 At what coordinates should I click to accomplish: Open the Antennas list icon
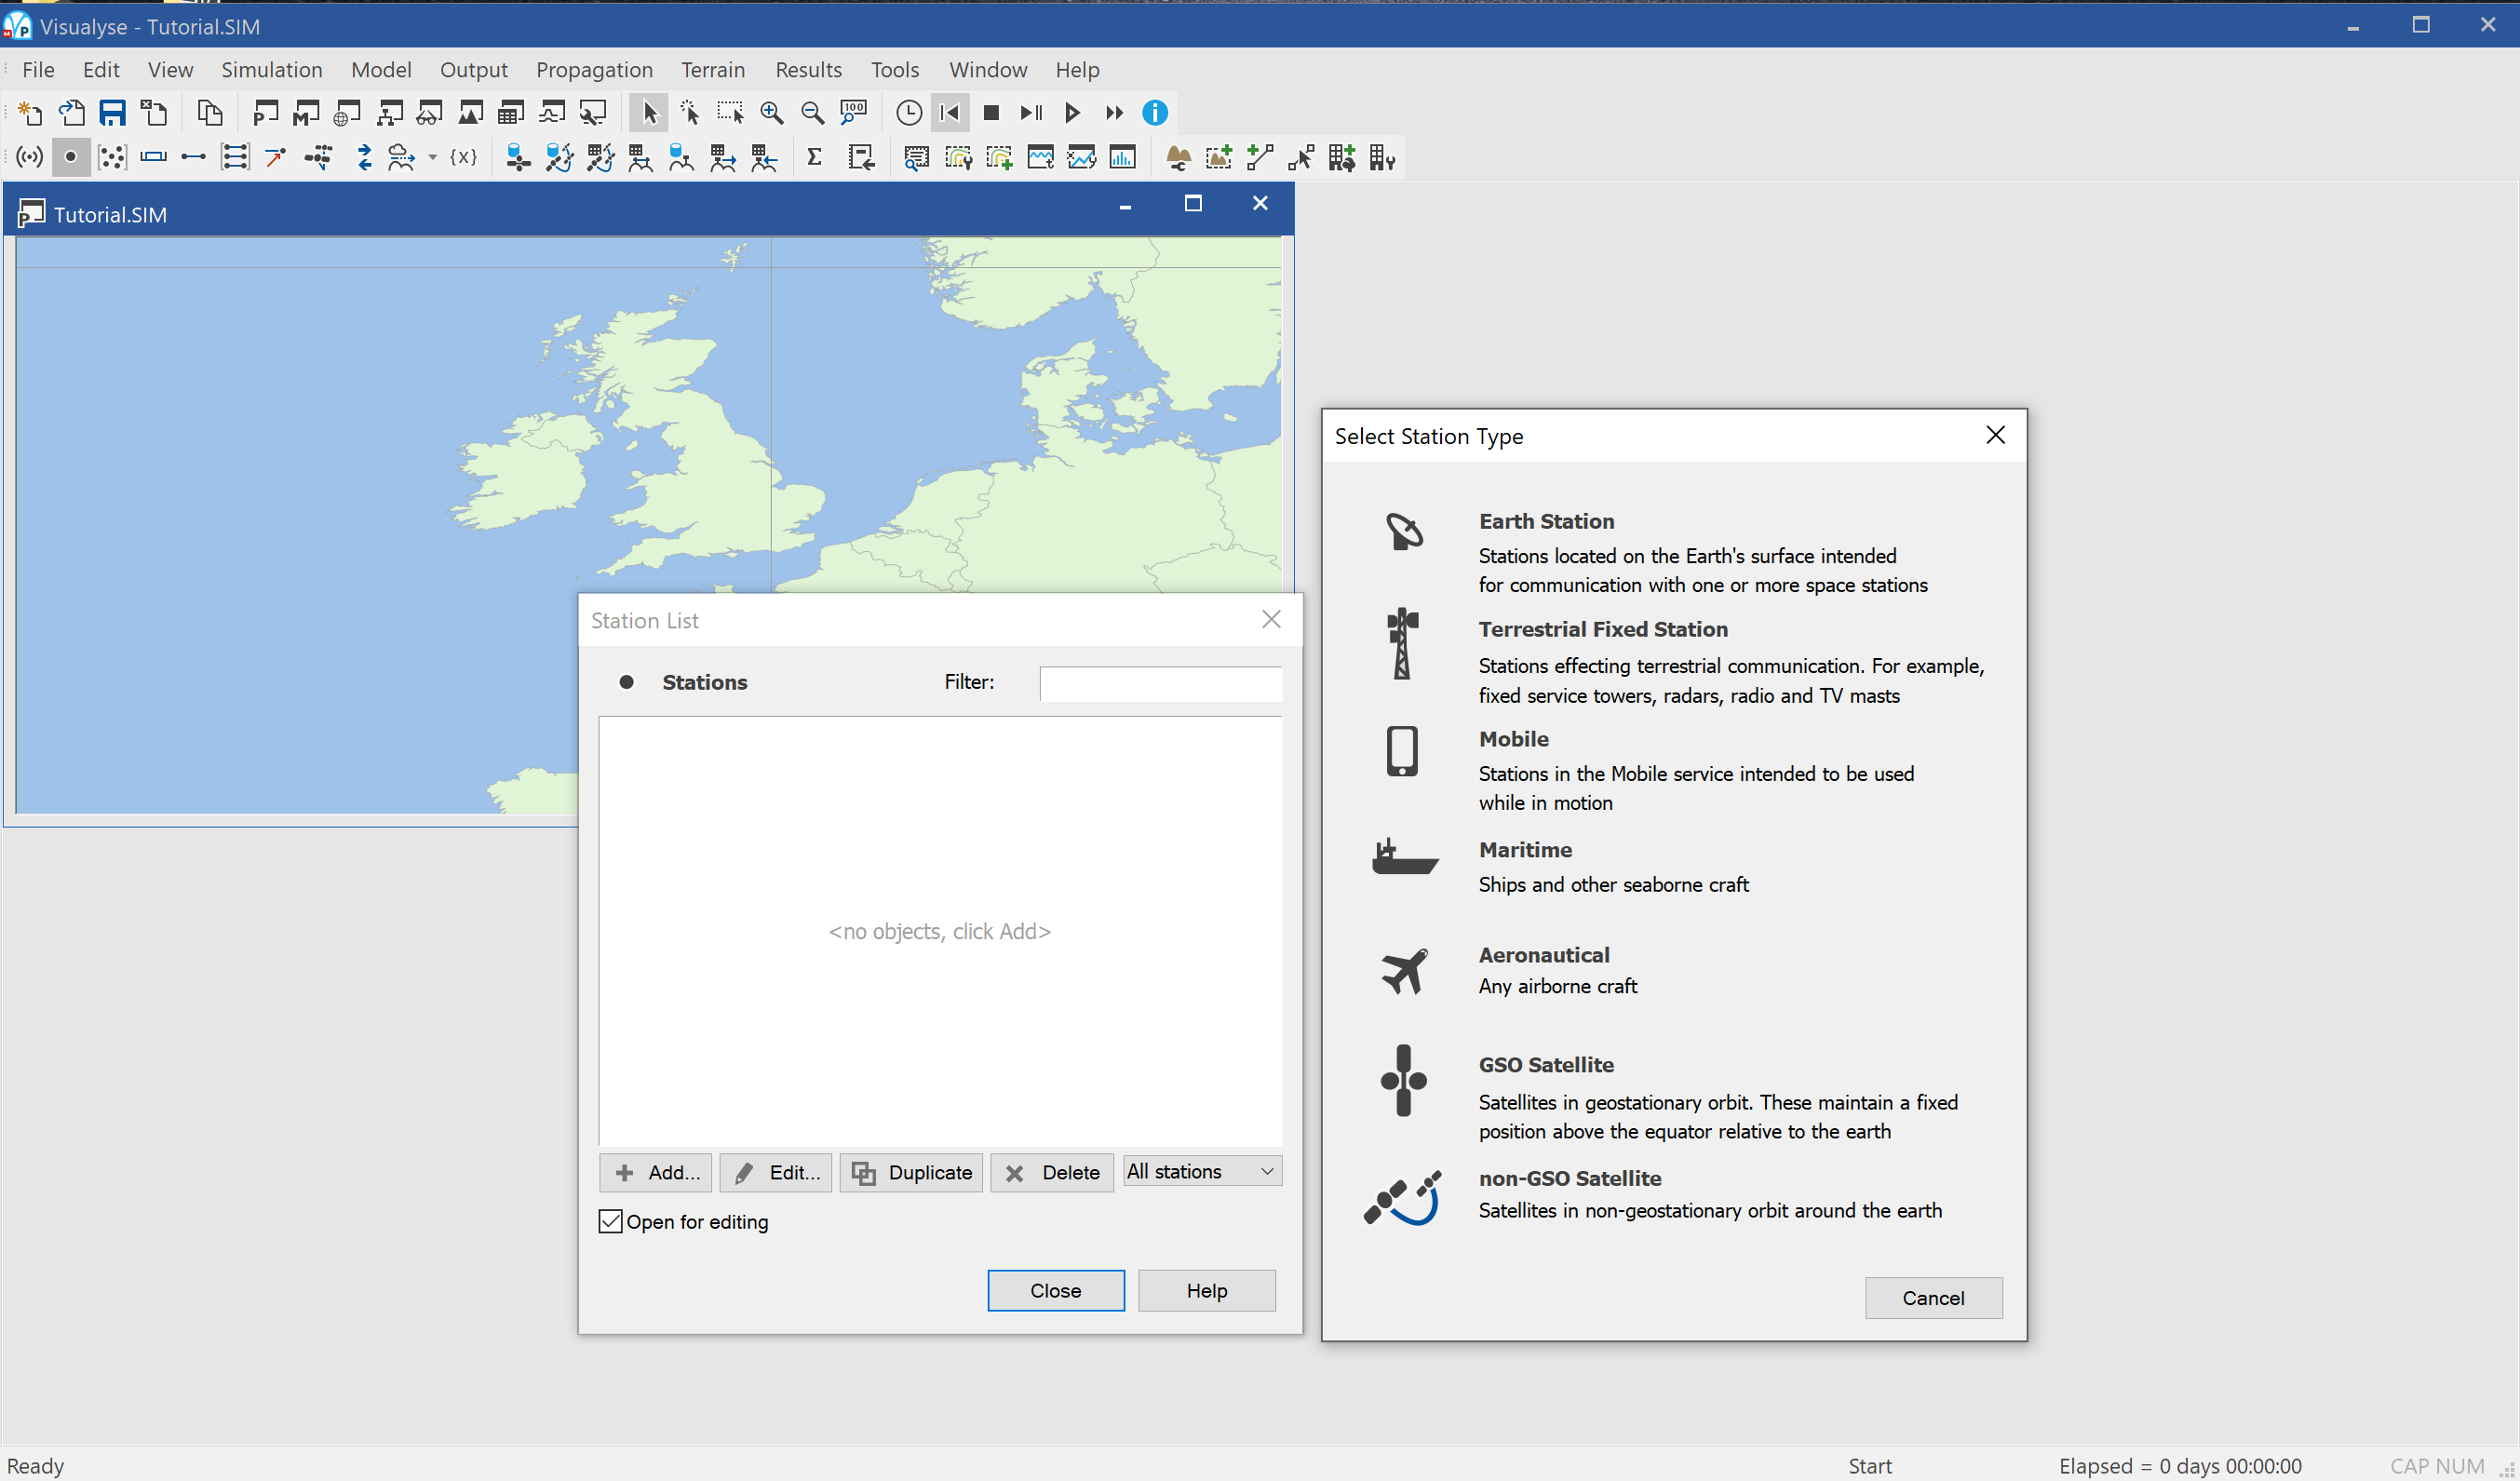pos(30,157)
